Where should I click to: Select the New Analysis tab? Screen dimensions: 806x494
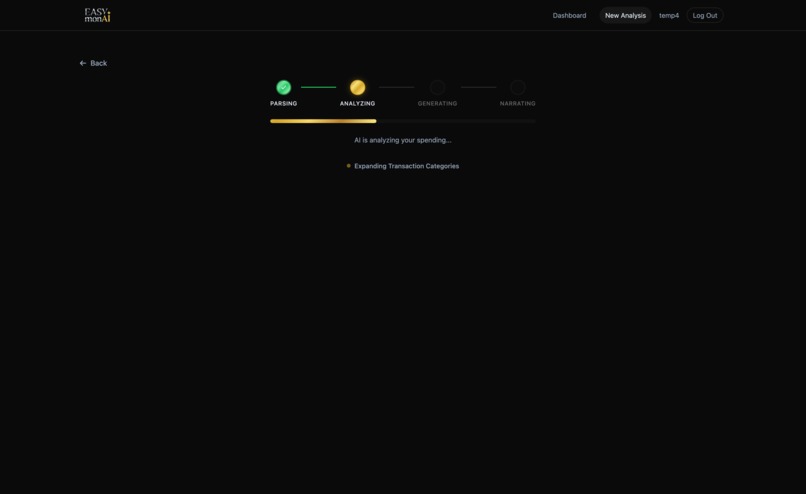625,15
